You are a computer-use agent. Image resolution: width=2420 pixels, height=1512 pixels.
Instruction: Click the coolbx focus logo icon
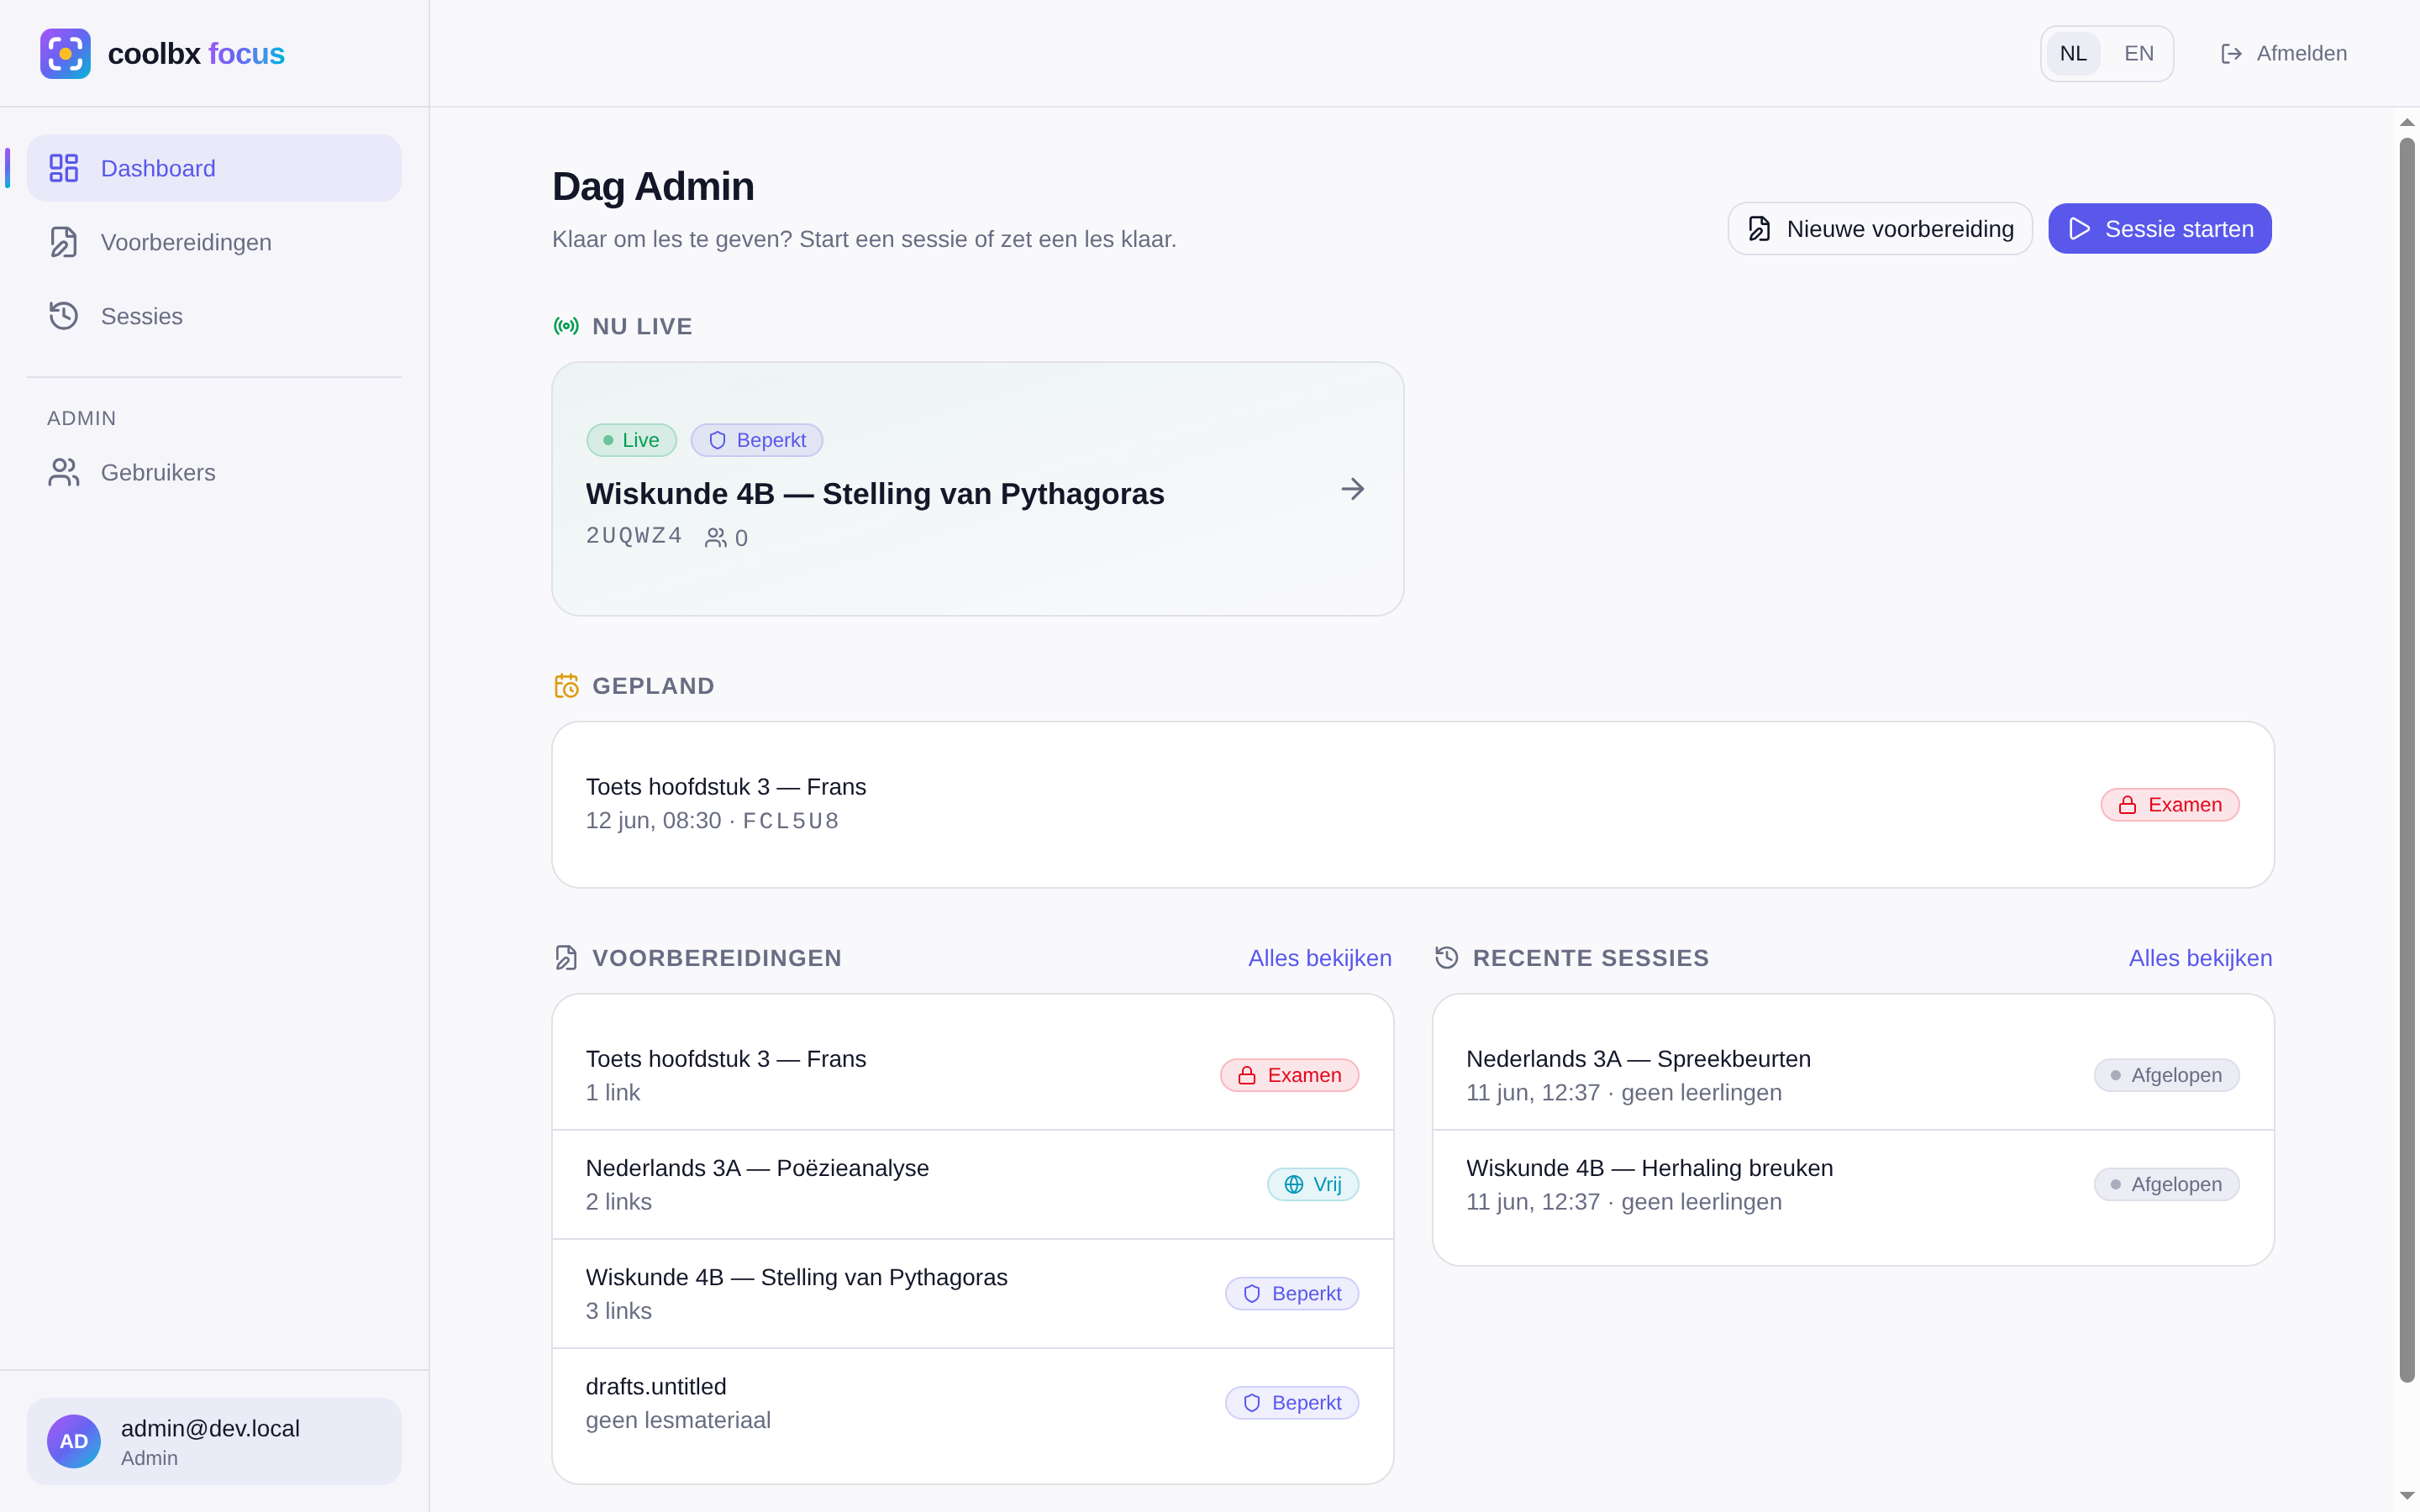point(65,53)
